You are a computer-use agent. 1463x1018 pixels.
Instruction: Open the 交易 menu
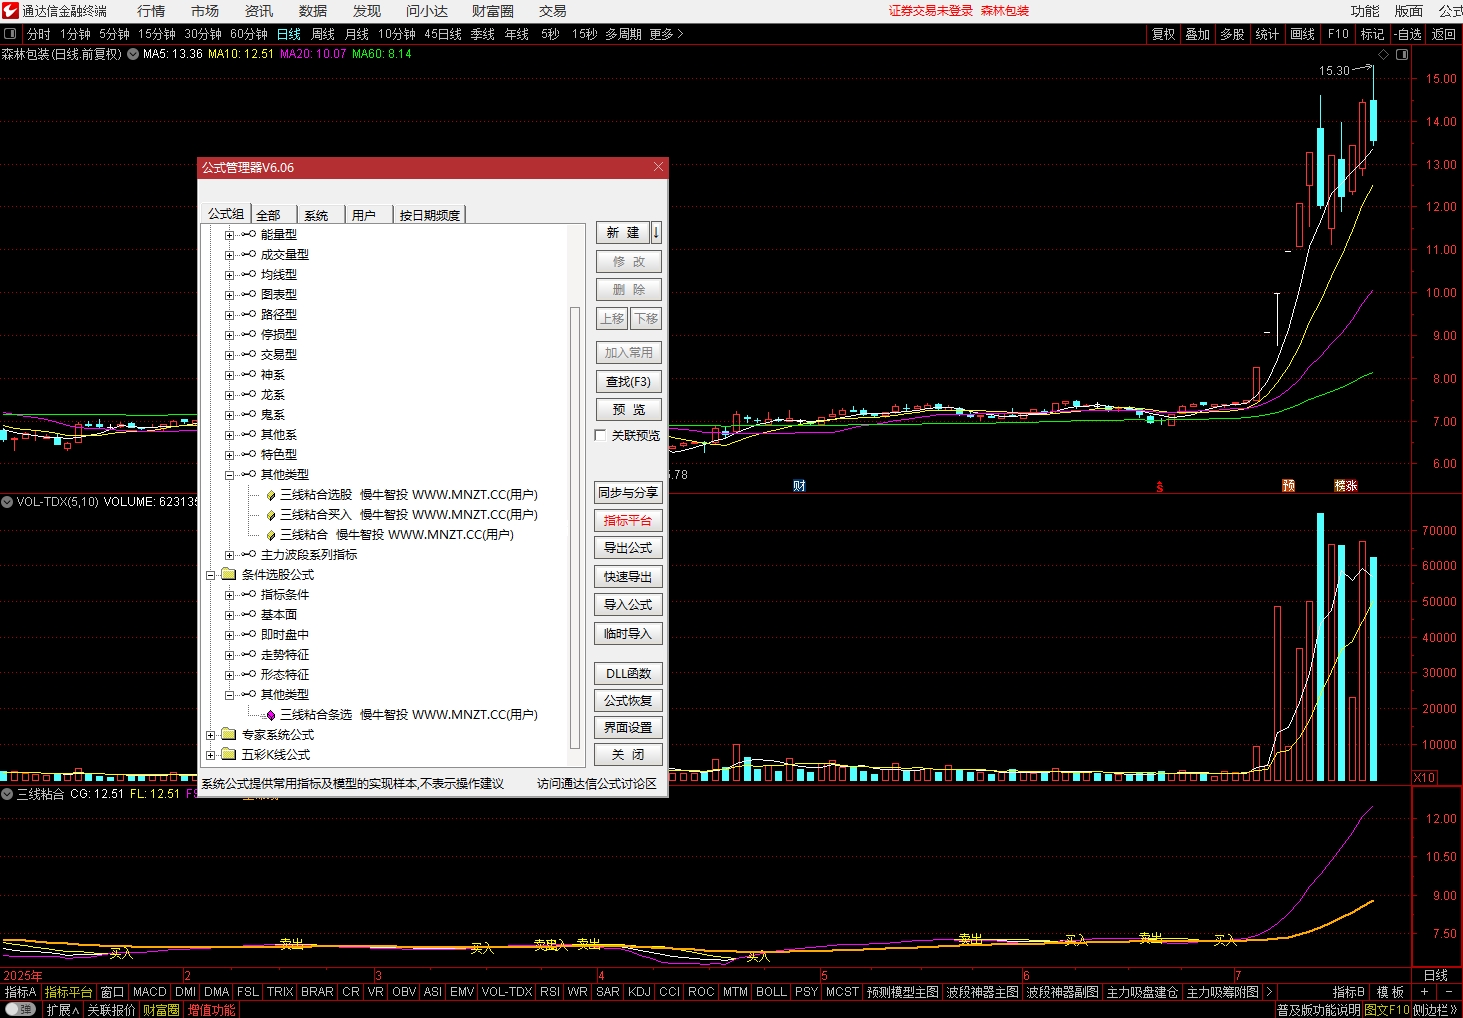(553, 11)
